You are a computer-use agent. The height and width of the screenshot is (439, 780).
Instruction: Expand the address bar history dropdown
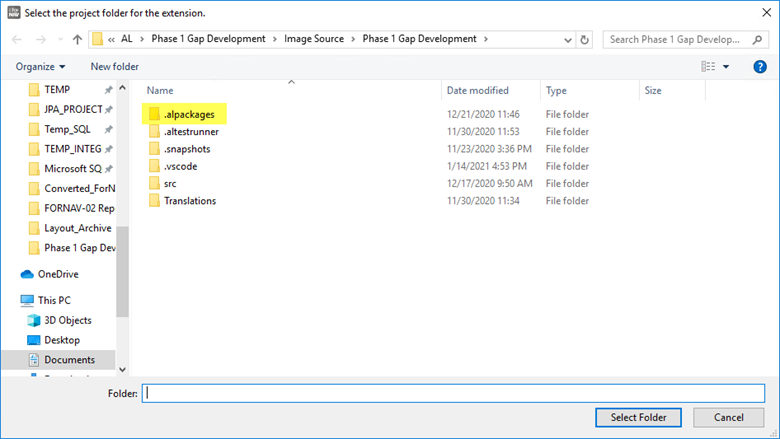566,40
